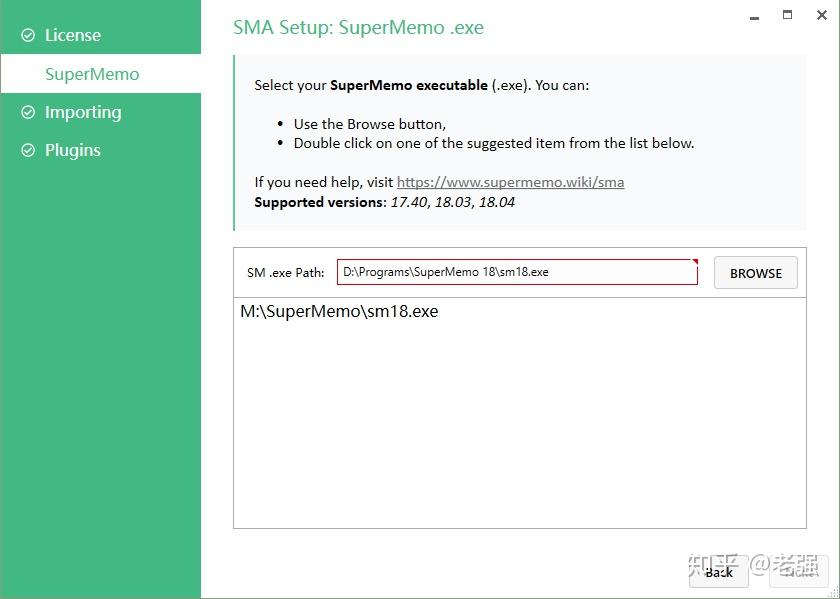The width and height of the screenshot is (840, 599).
Task: Click the Back button
Action: (718, 572)
